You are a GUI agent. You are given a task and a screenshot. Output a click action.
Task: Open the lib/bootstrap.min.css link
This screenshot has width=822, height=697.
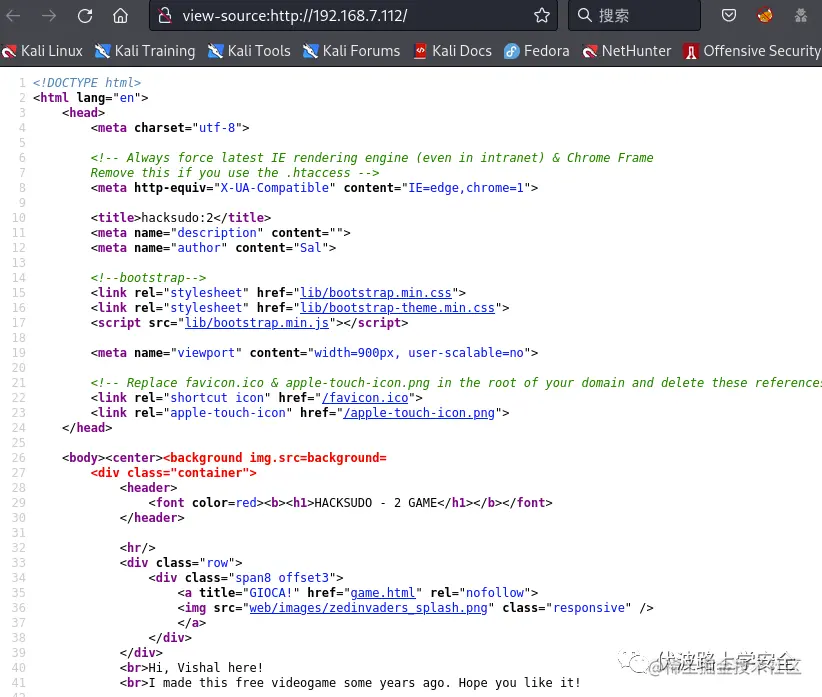coord(375,293)
